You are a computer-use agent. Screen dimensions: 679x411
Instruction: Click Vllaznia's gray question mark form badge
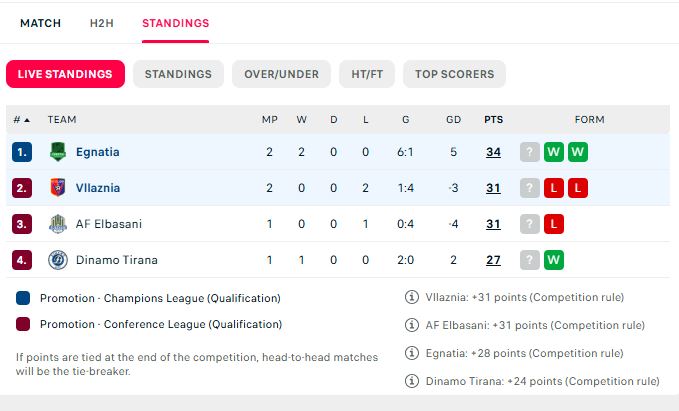(x=530, y=188)
